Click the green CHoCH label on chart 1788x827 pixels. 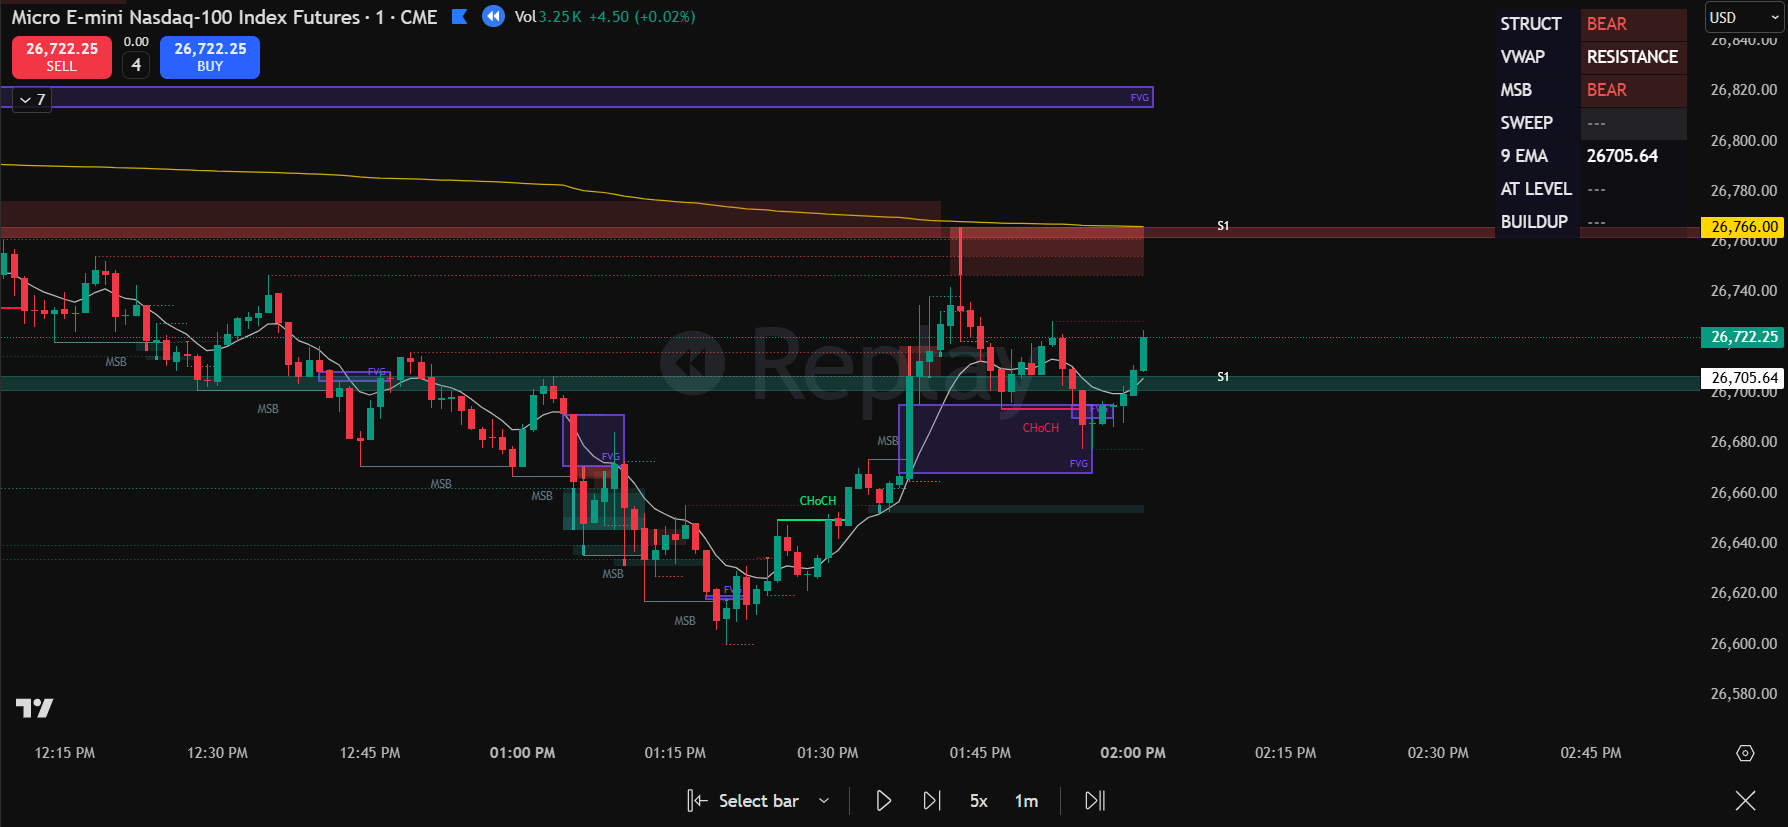[818, 501]
